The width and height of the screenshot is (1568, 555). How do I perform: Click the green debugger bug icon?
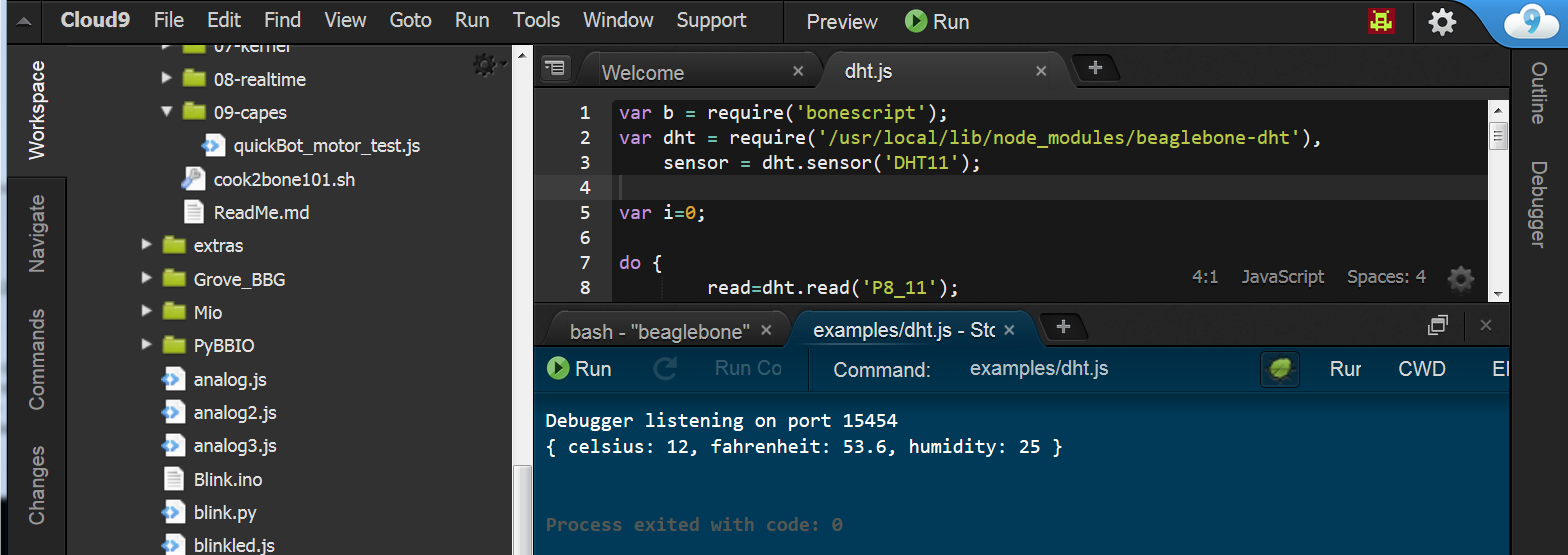(1279, 369)
